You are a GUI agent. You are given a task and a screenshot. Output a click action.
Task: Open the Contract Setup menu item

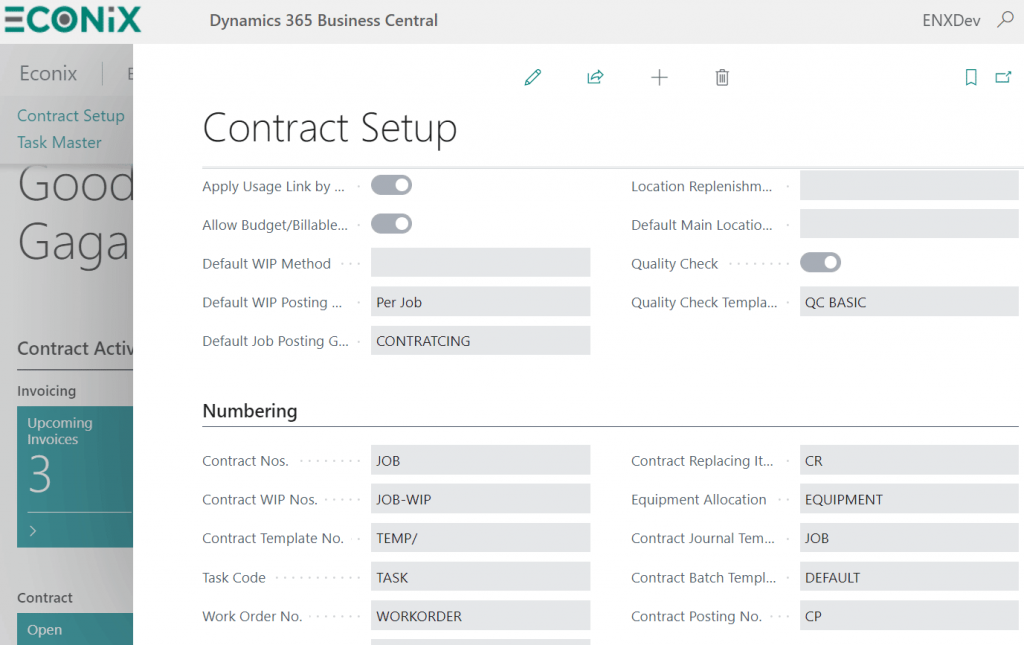tap(71, 116)
